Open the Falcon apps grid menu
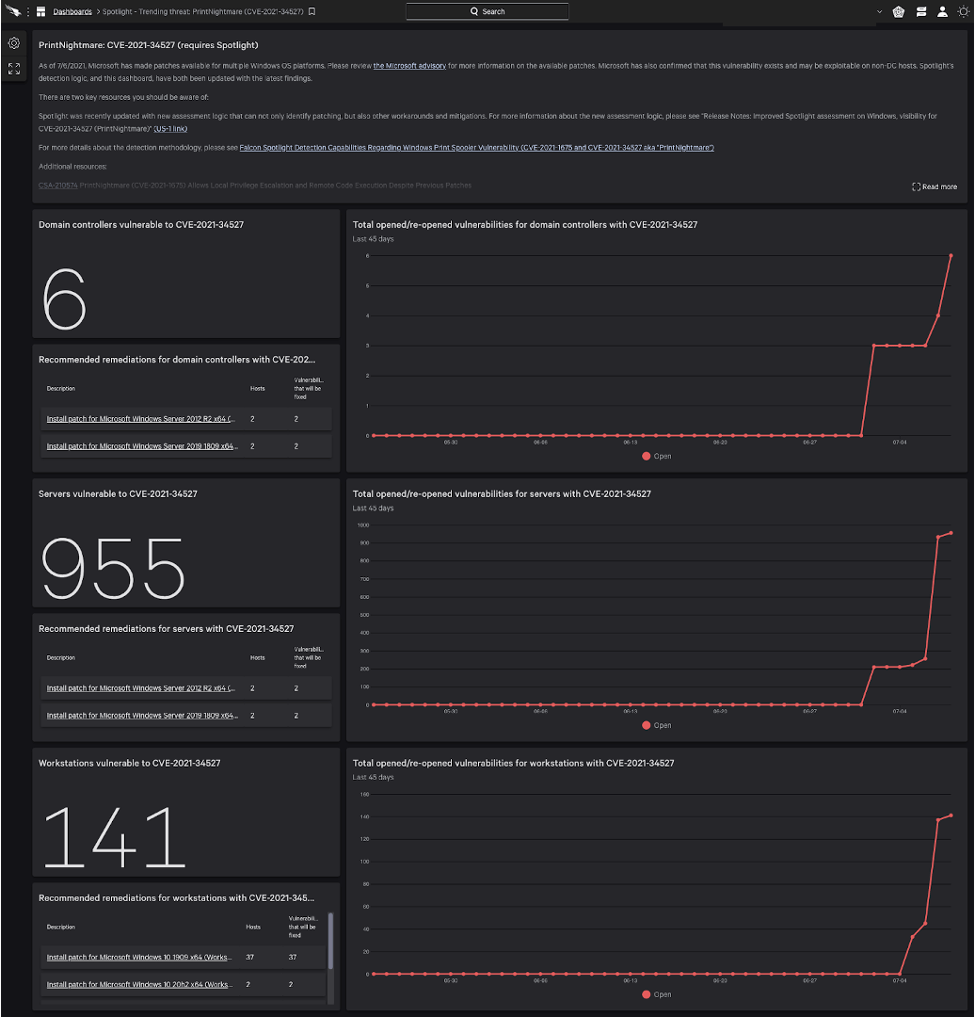The width and height of the screenshot is (977, 1018). pyautogui.click(x=40, y=12)
